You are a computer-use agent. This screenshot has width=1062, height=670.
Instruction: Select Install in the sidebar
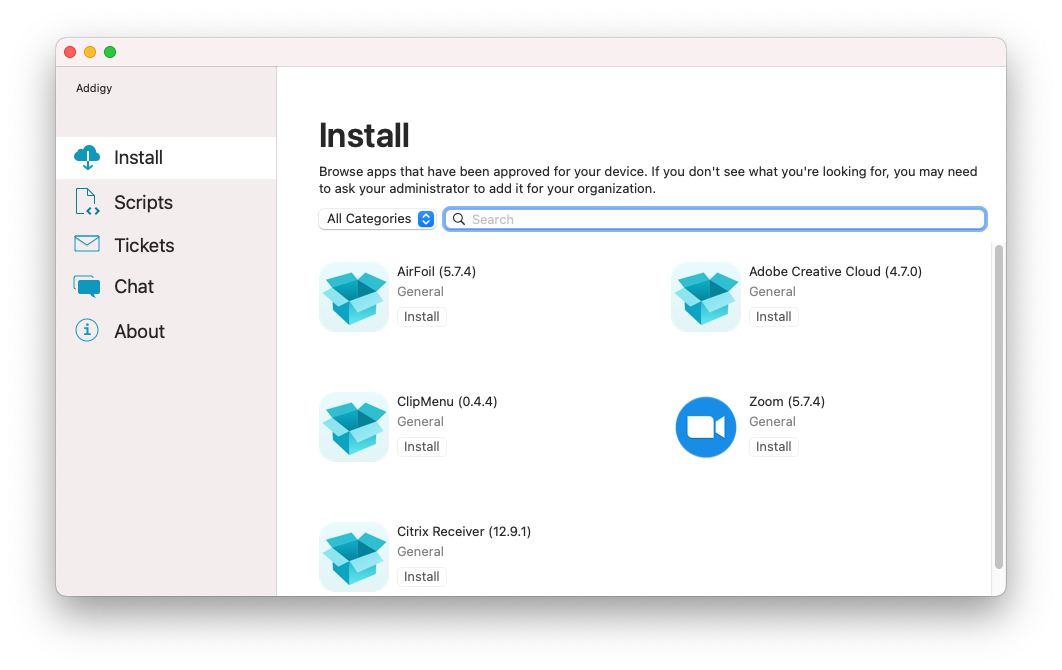coord(166,158)
